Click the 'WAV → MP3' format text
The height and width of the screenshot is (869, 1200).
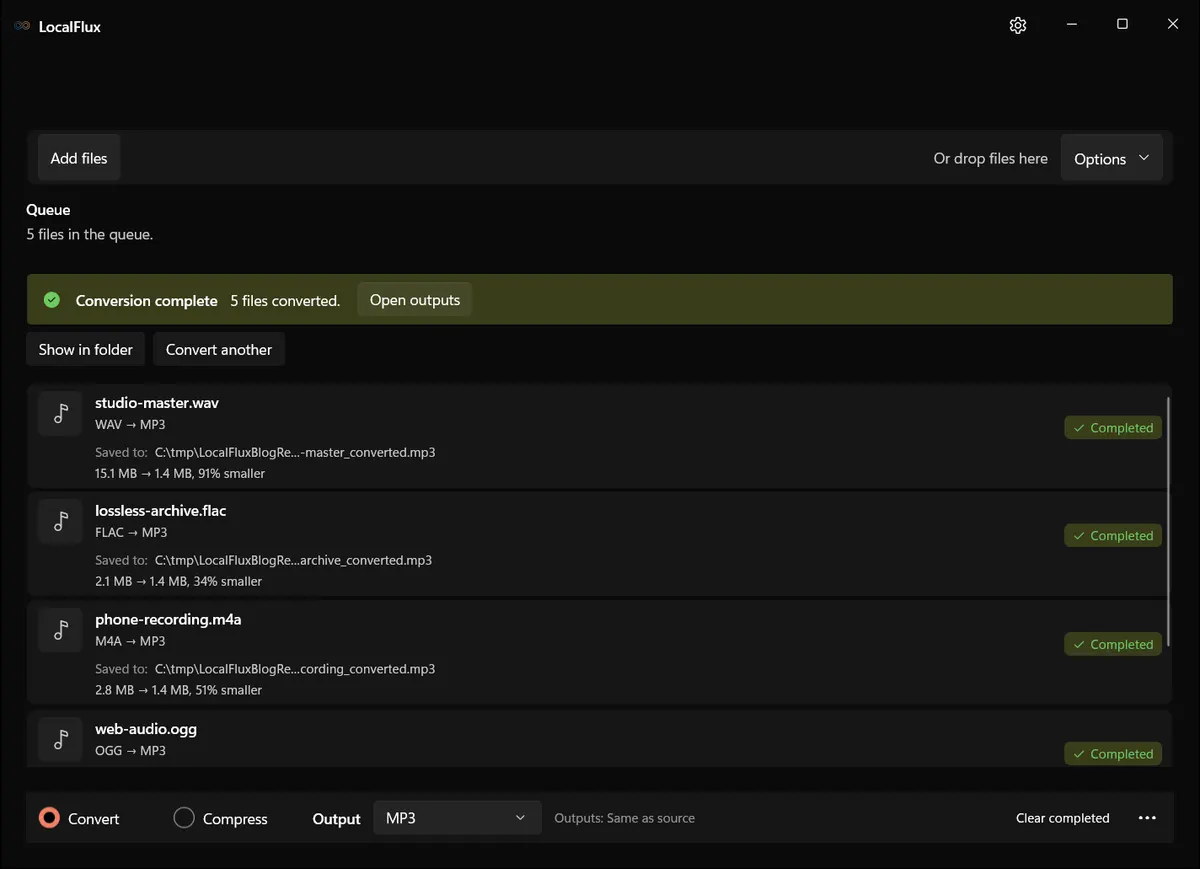point(130,425)
